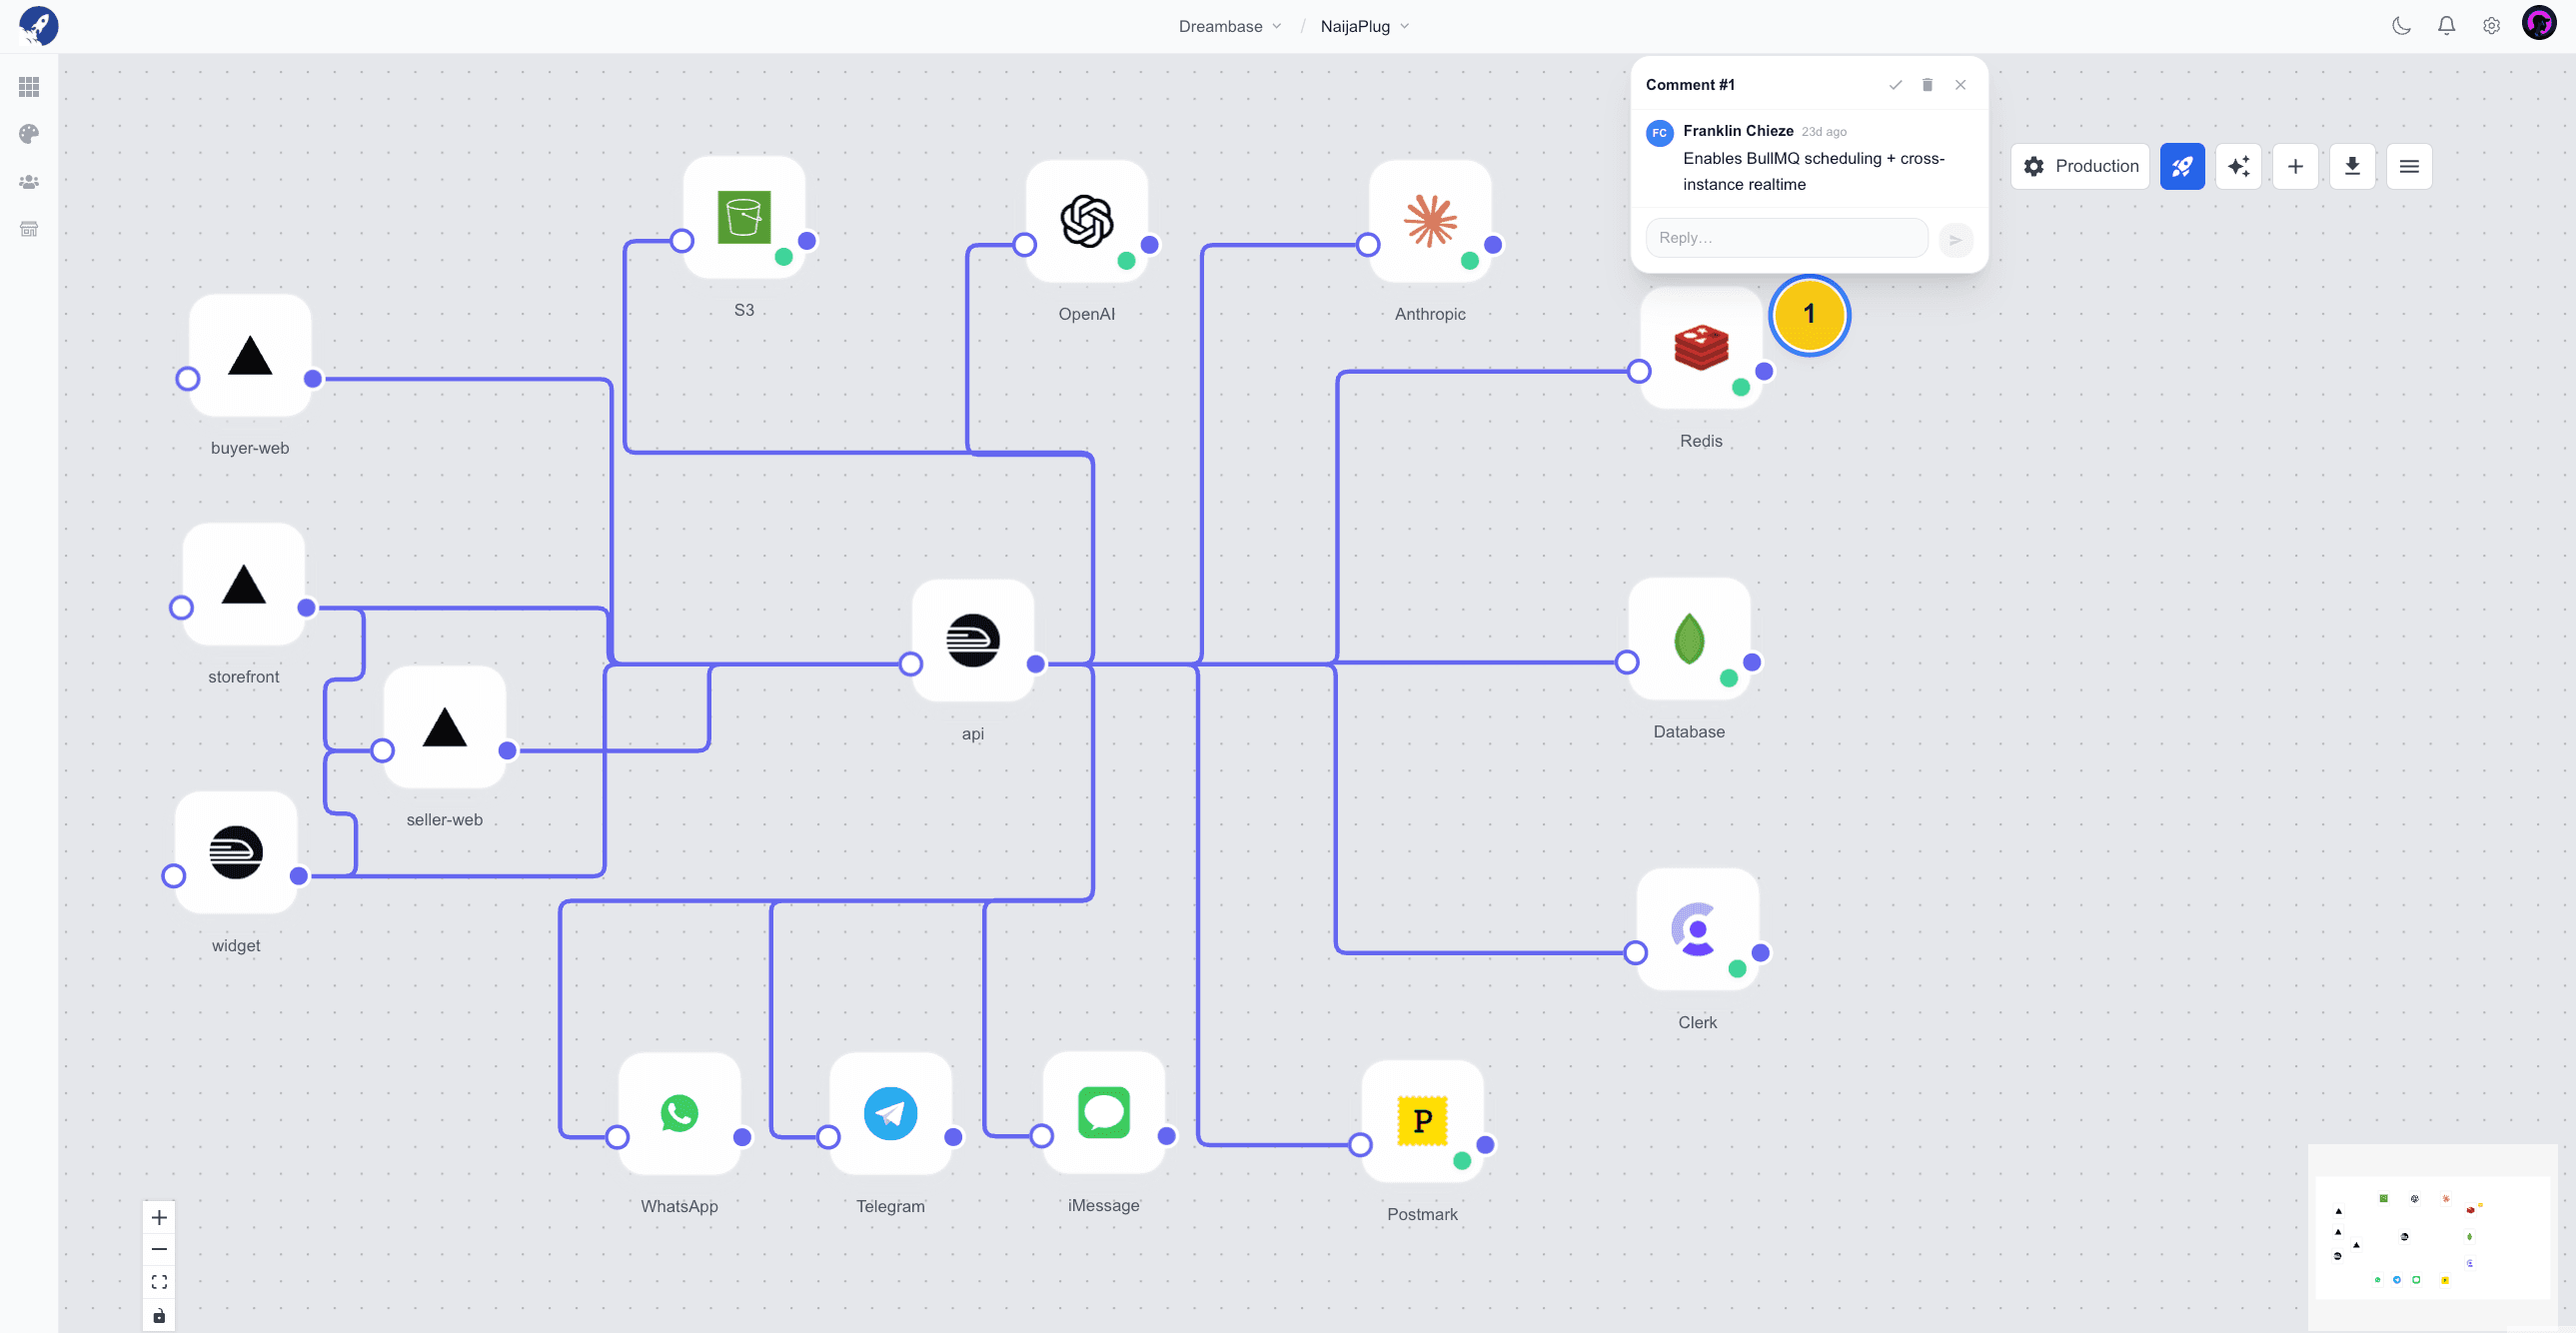
Task: Open the team members sidebar icon
Action: pyautogui.click(x=29, y=182)
